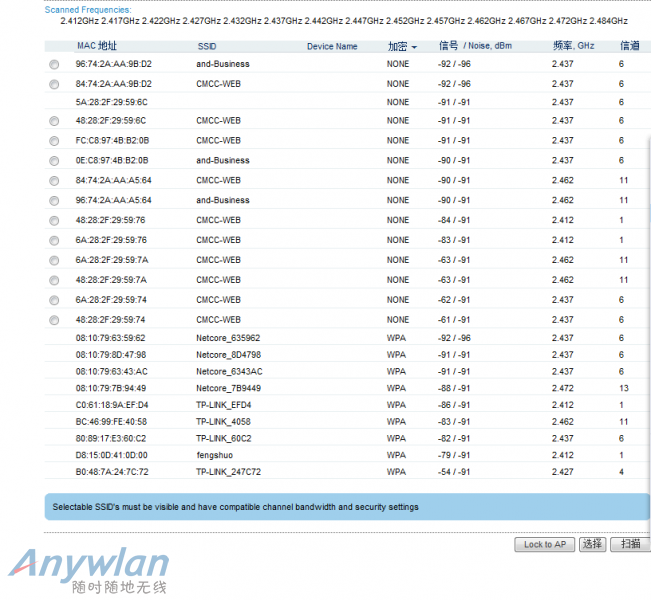
Task: Click the 扫描 (Scan) button
Action: pyautogui.click(x=630, y=544)
